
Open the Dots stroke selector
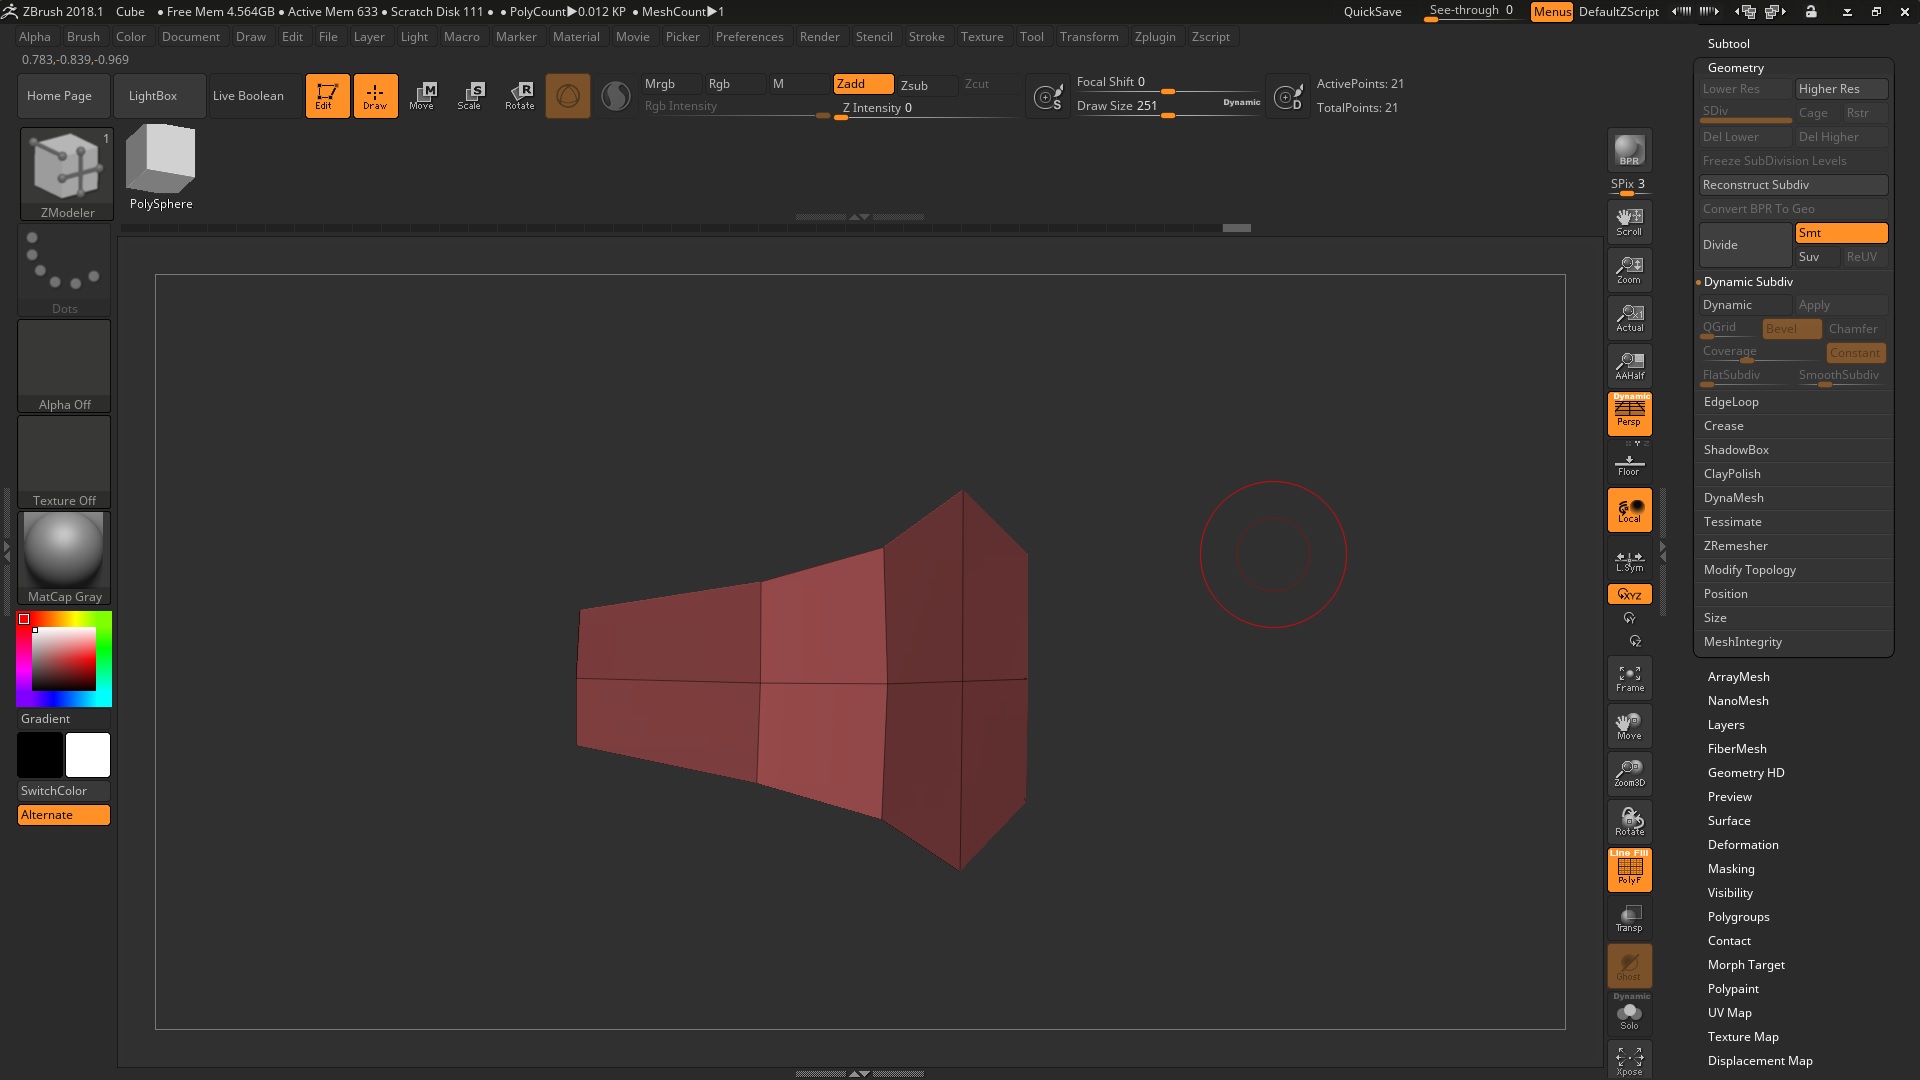point(64,270)
